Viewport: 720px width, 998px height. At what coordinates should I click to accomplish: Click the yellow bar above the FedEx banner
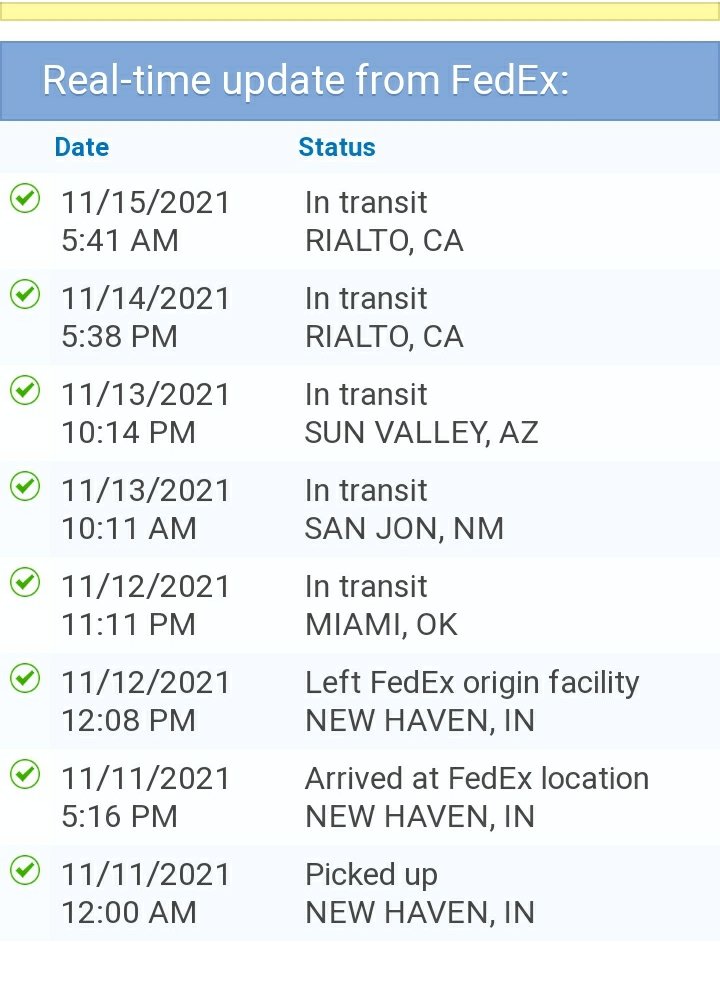[x=360, y=11]
